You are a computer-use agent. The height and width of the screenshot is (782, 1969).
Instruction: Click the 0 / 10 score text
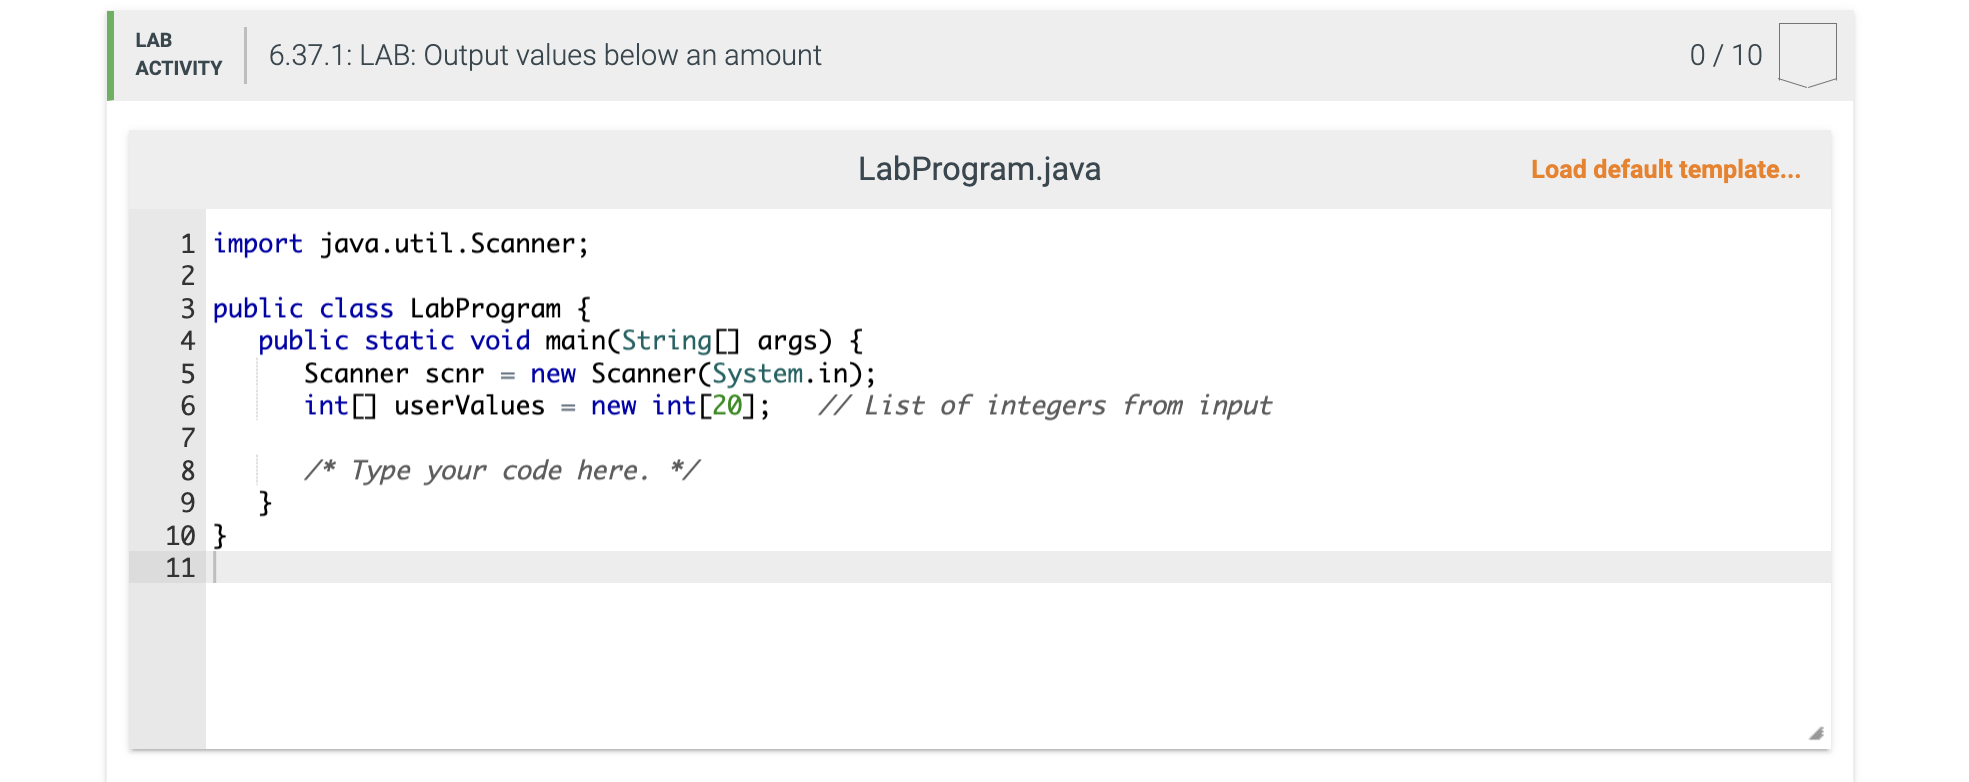pyautogui.click(x=1726, y=55)
